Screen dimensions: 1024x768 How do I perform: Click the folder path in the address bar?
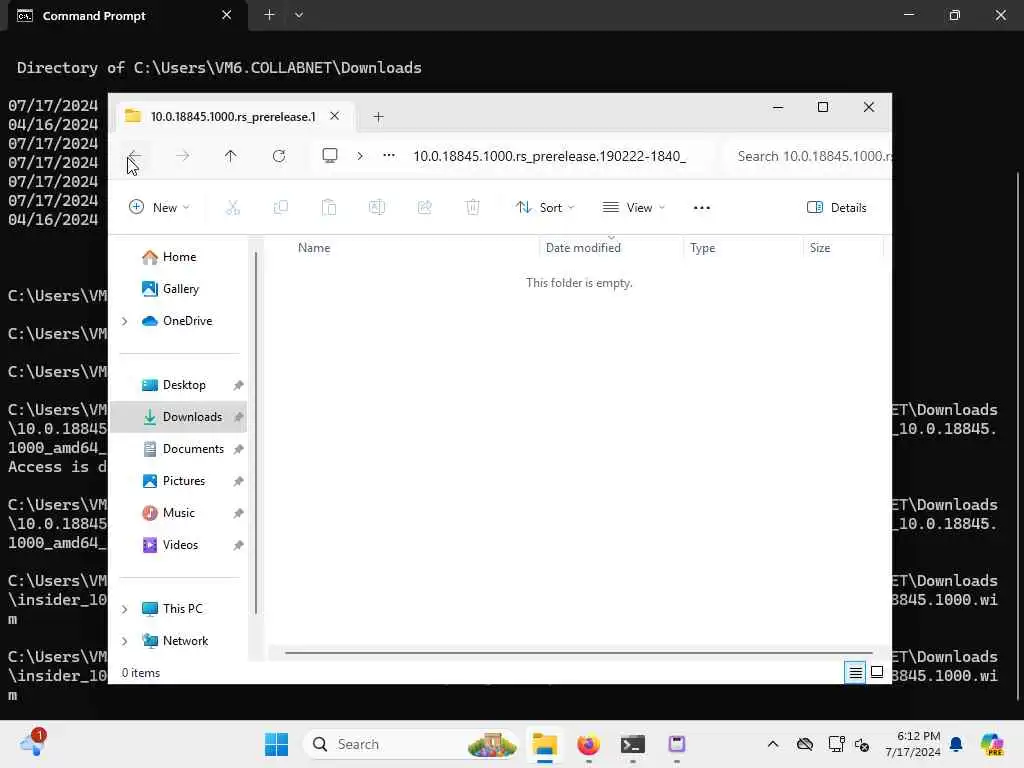click(x=549, y=156)
